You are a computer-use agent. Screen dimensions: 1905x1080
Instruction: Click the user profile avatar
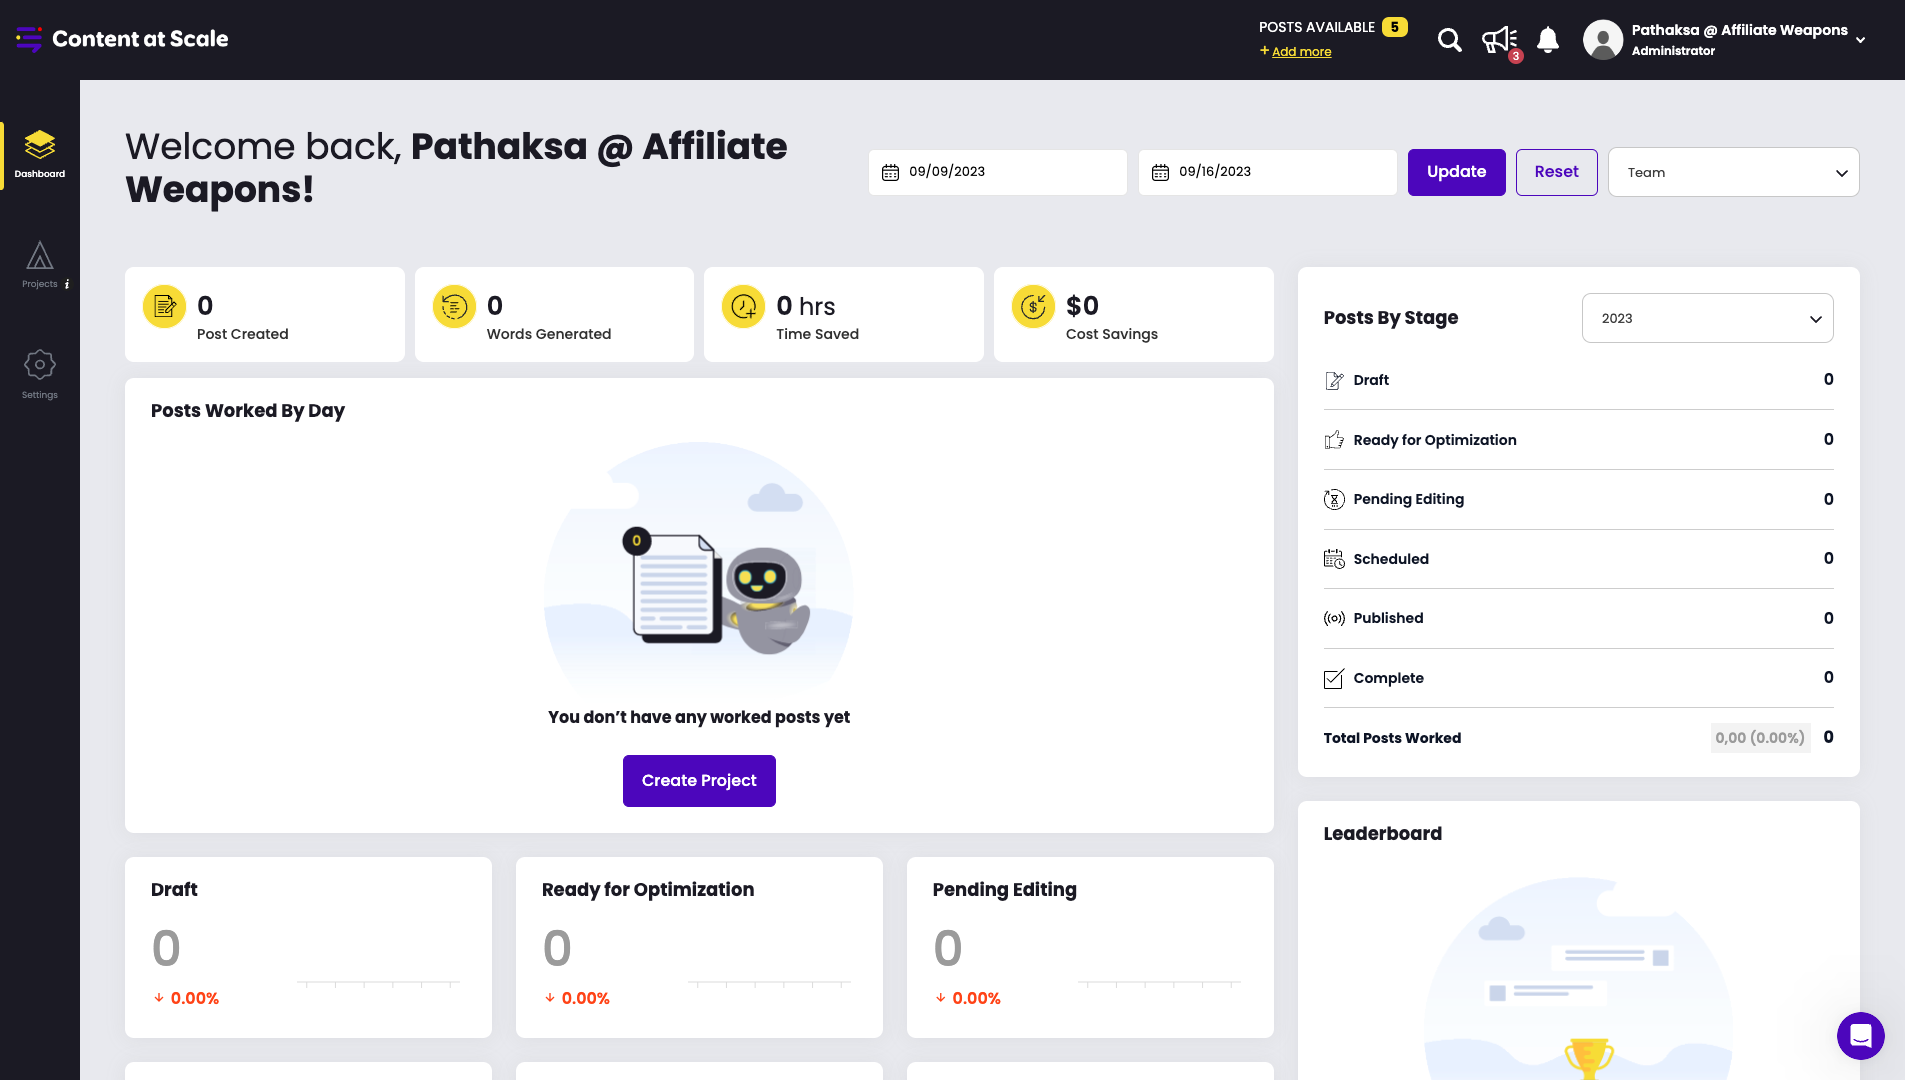click(x=1602, y=40)
